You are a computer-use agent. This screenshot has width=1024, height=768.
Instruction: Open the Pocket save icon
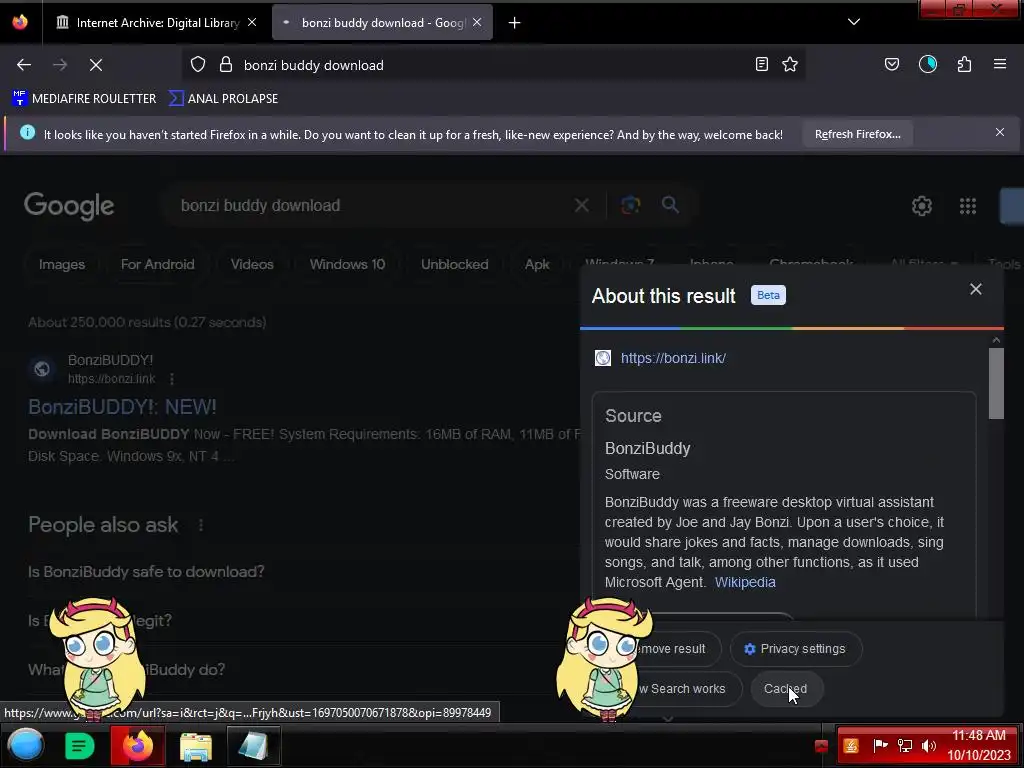(892, 64)
